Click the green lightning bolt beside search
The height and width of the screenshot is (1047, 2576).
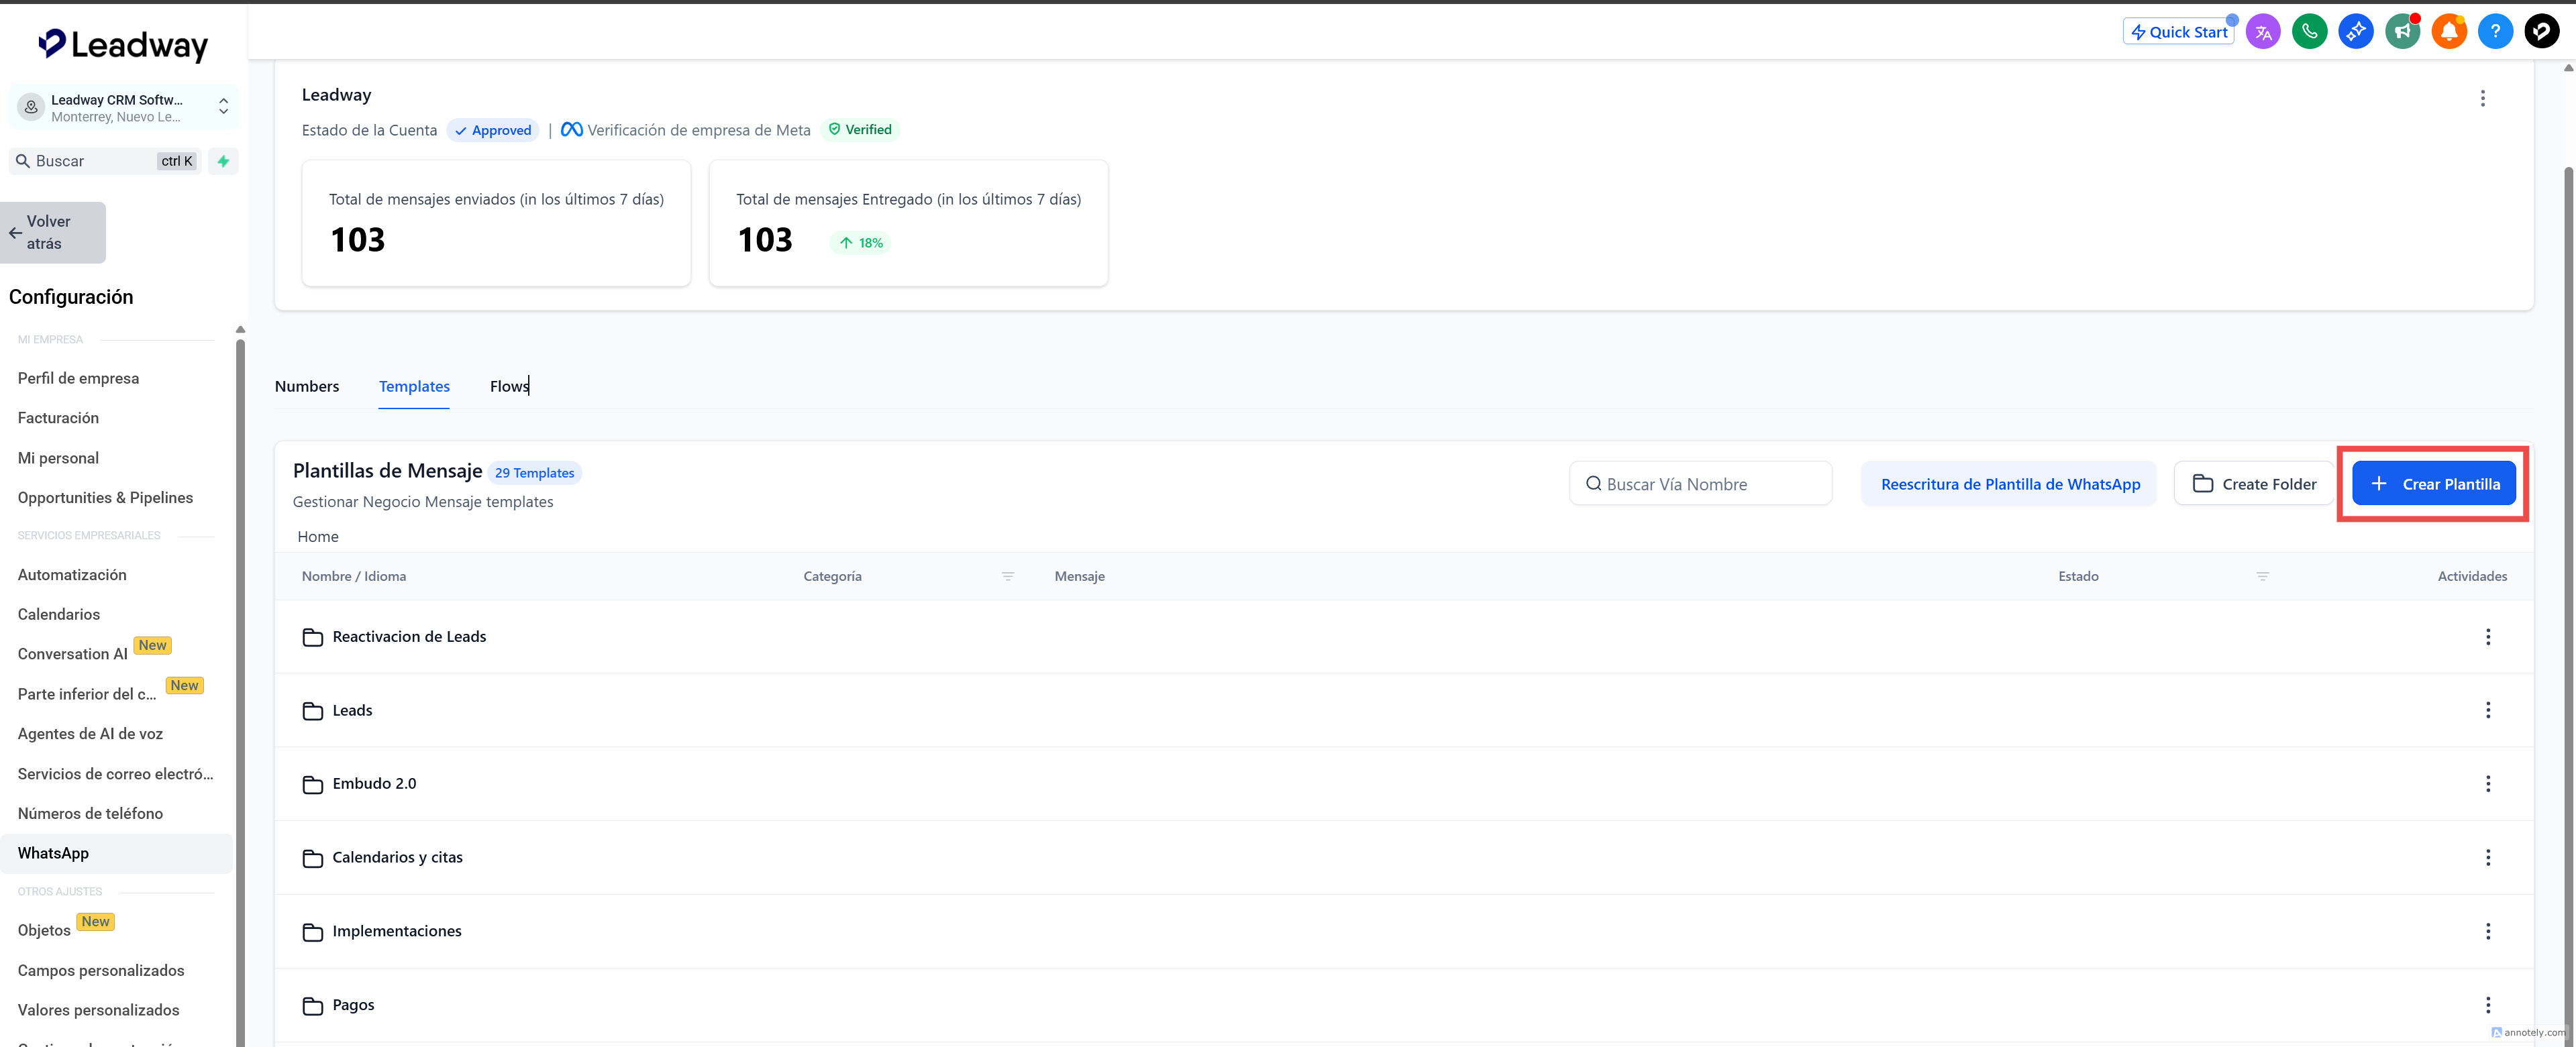223,161
